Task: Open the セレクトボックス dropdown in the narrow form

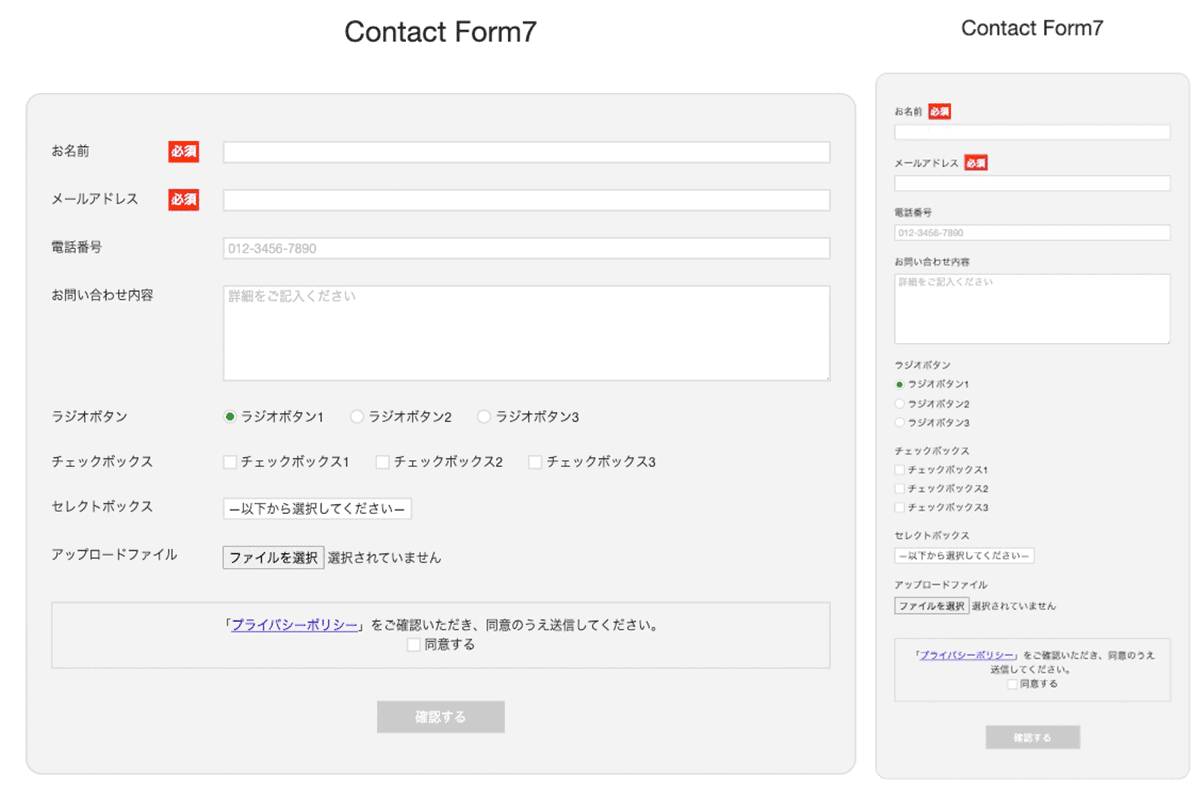Action: [964, 555]
